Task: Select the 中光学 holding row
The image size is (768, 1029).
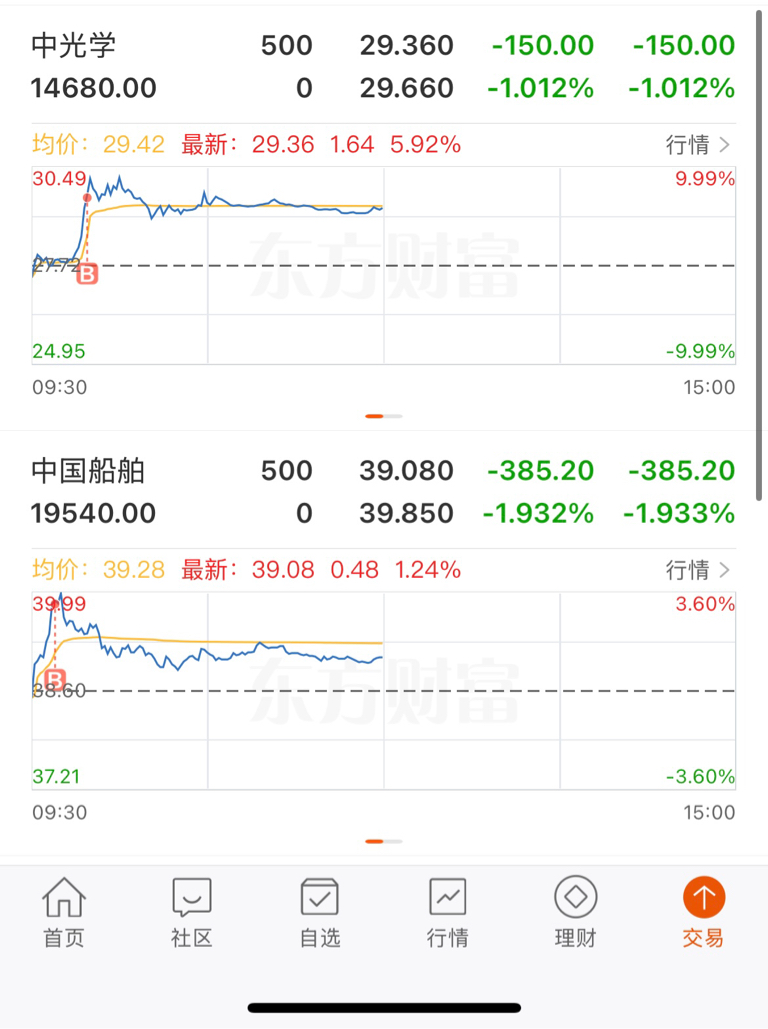Action: pyautogui.click(x=383, y=66)
